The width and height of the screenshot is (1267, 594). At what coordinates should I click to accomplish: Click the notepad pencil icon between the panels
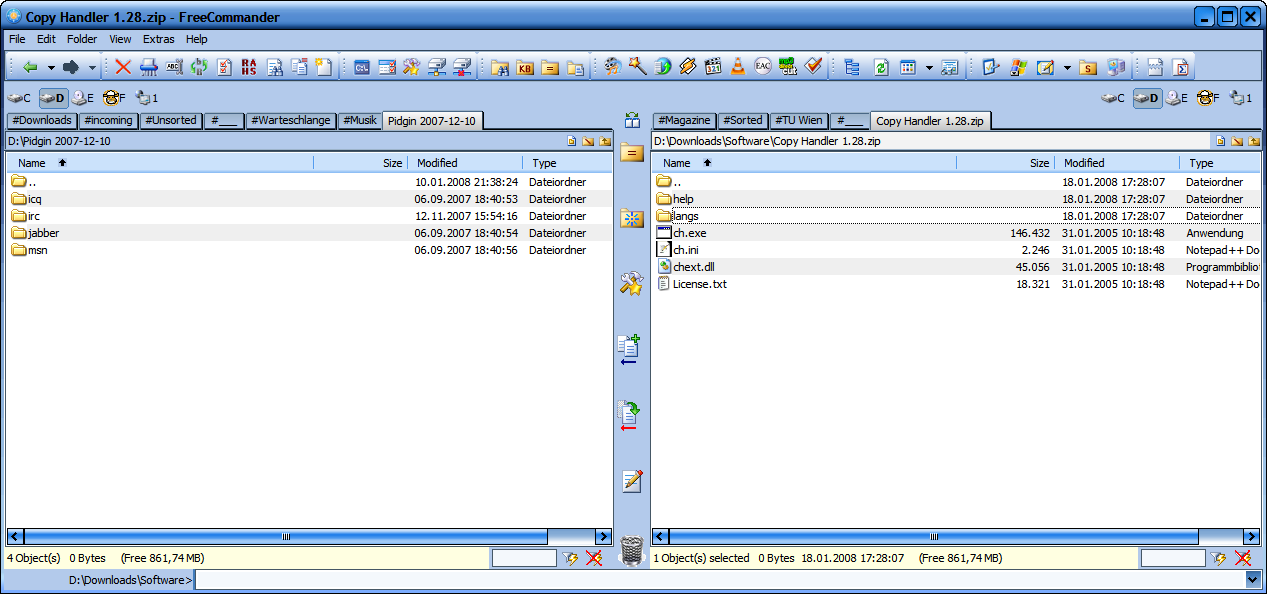coord(631,480)
